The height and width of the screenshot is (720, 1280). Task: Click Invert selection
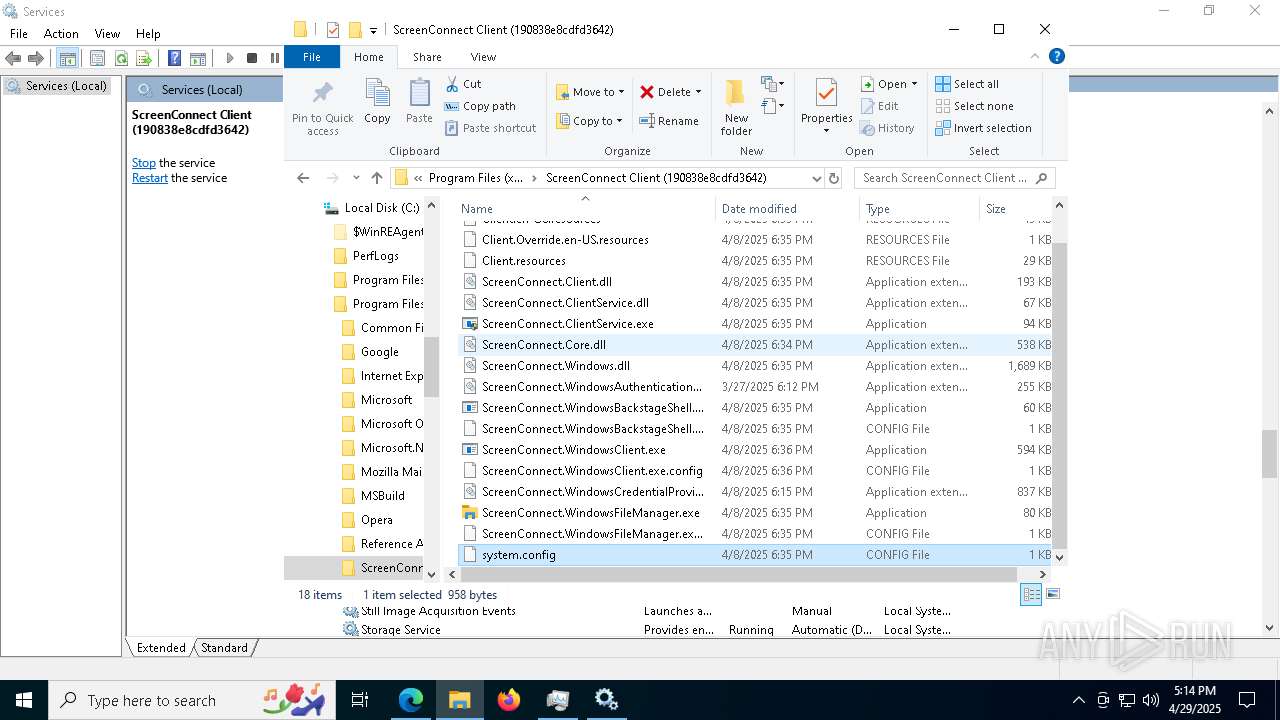click(983, 128)
